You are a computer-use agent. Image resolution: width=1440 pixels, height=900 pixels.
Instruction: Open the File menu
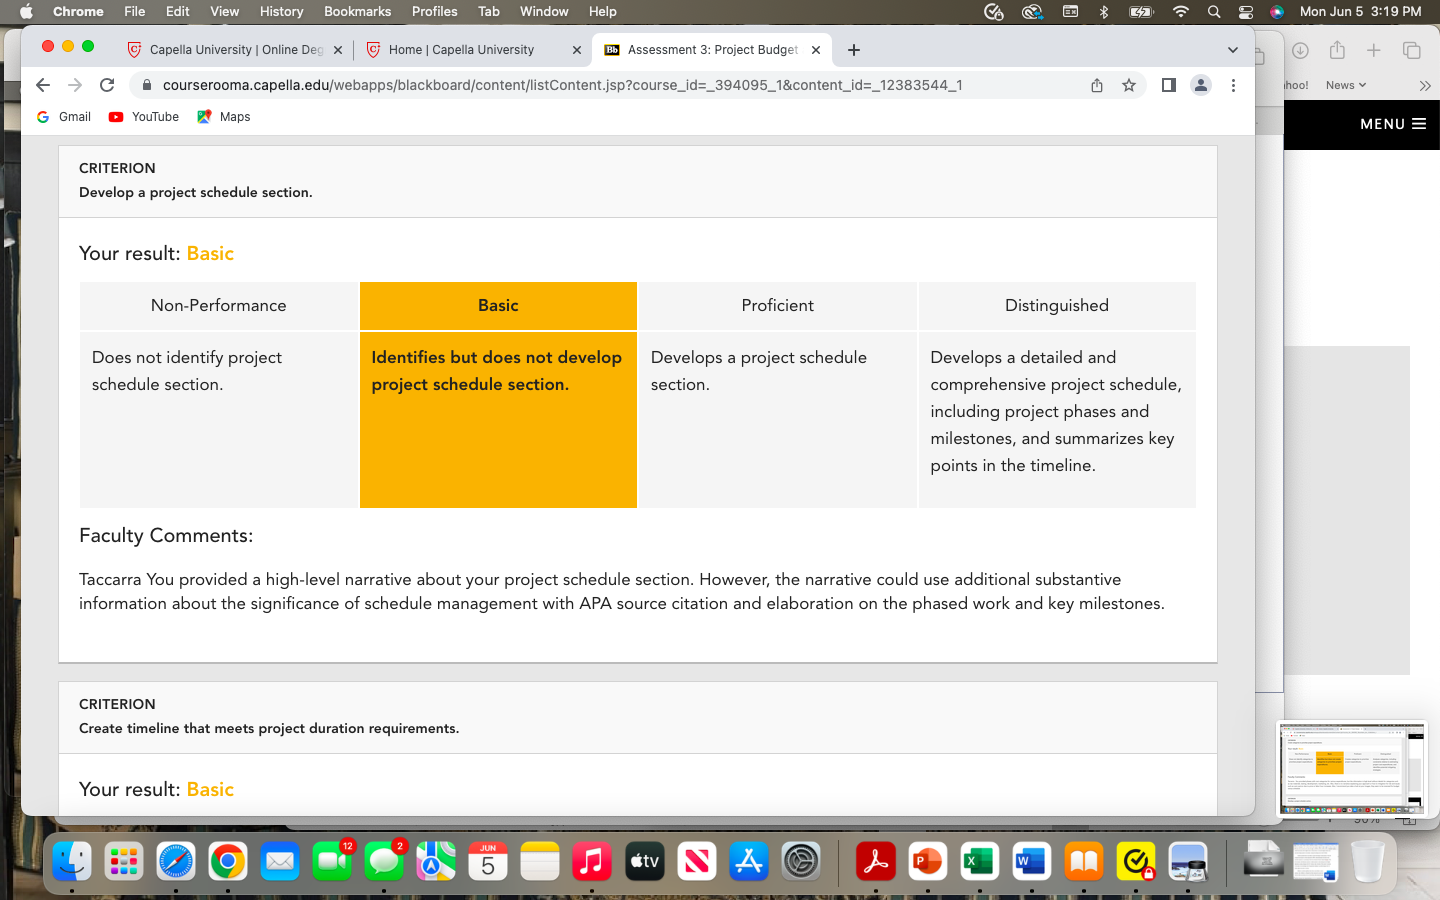click(x=135, y=11)
